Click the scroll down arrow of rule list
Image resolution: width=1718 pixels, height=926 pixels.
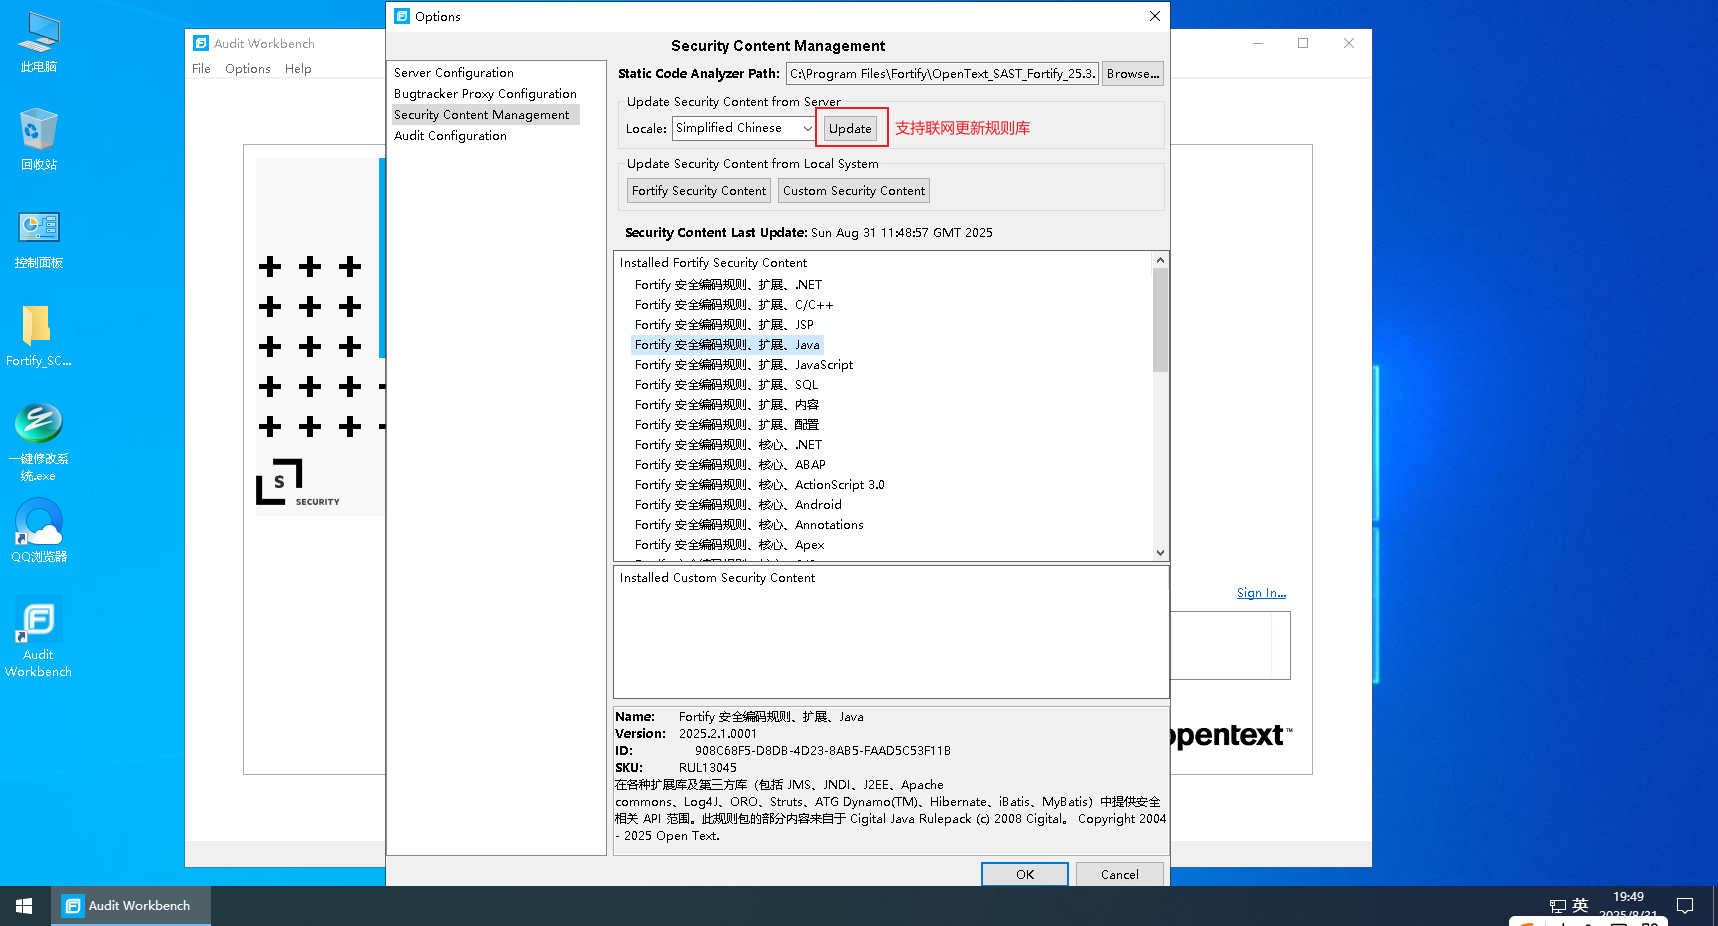(1160, 552)
